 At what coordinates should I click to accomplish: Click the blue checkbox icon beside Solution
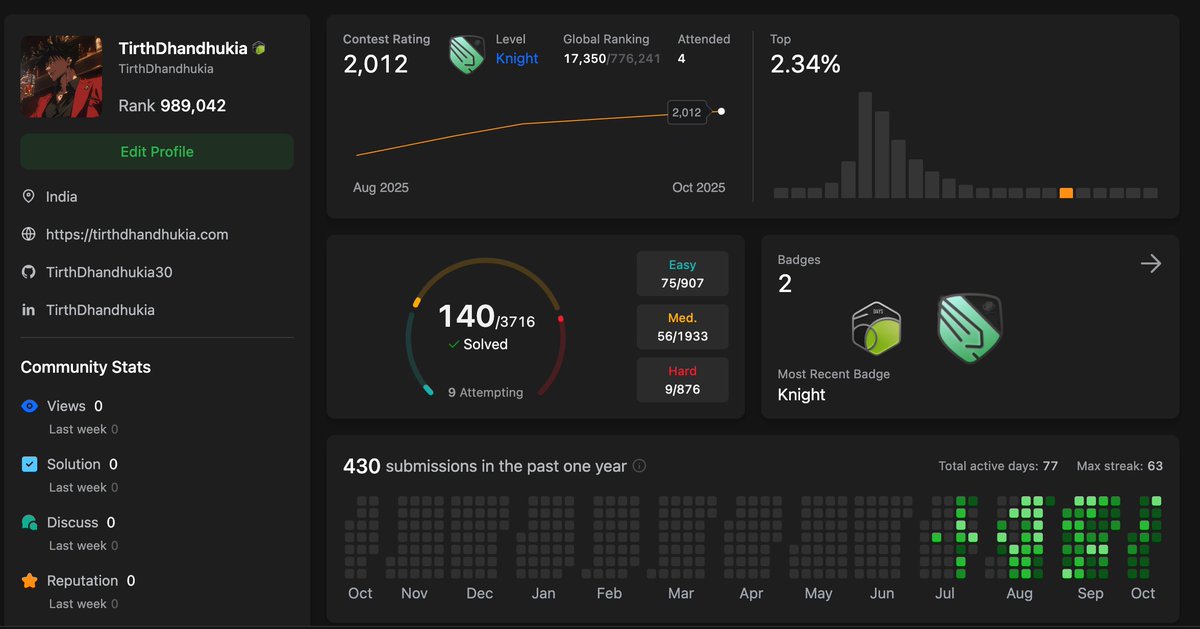click(29, 464)
